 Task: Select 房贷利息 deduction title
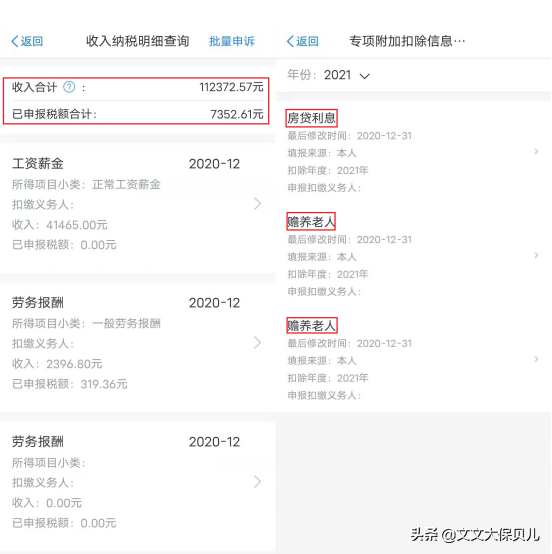[311, 118]
